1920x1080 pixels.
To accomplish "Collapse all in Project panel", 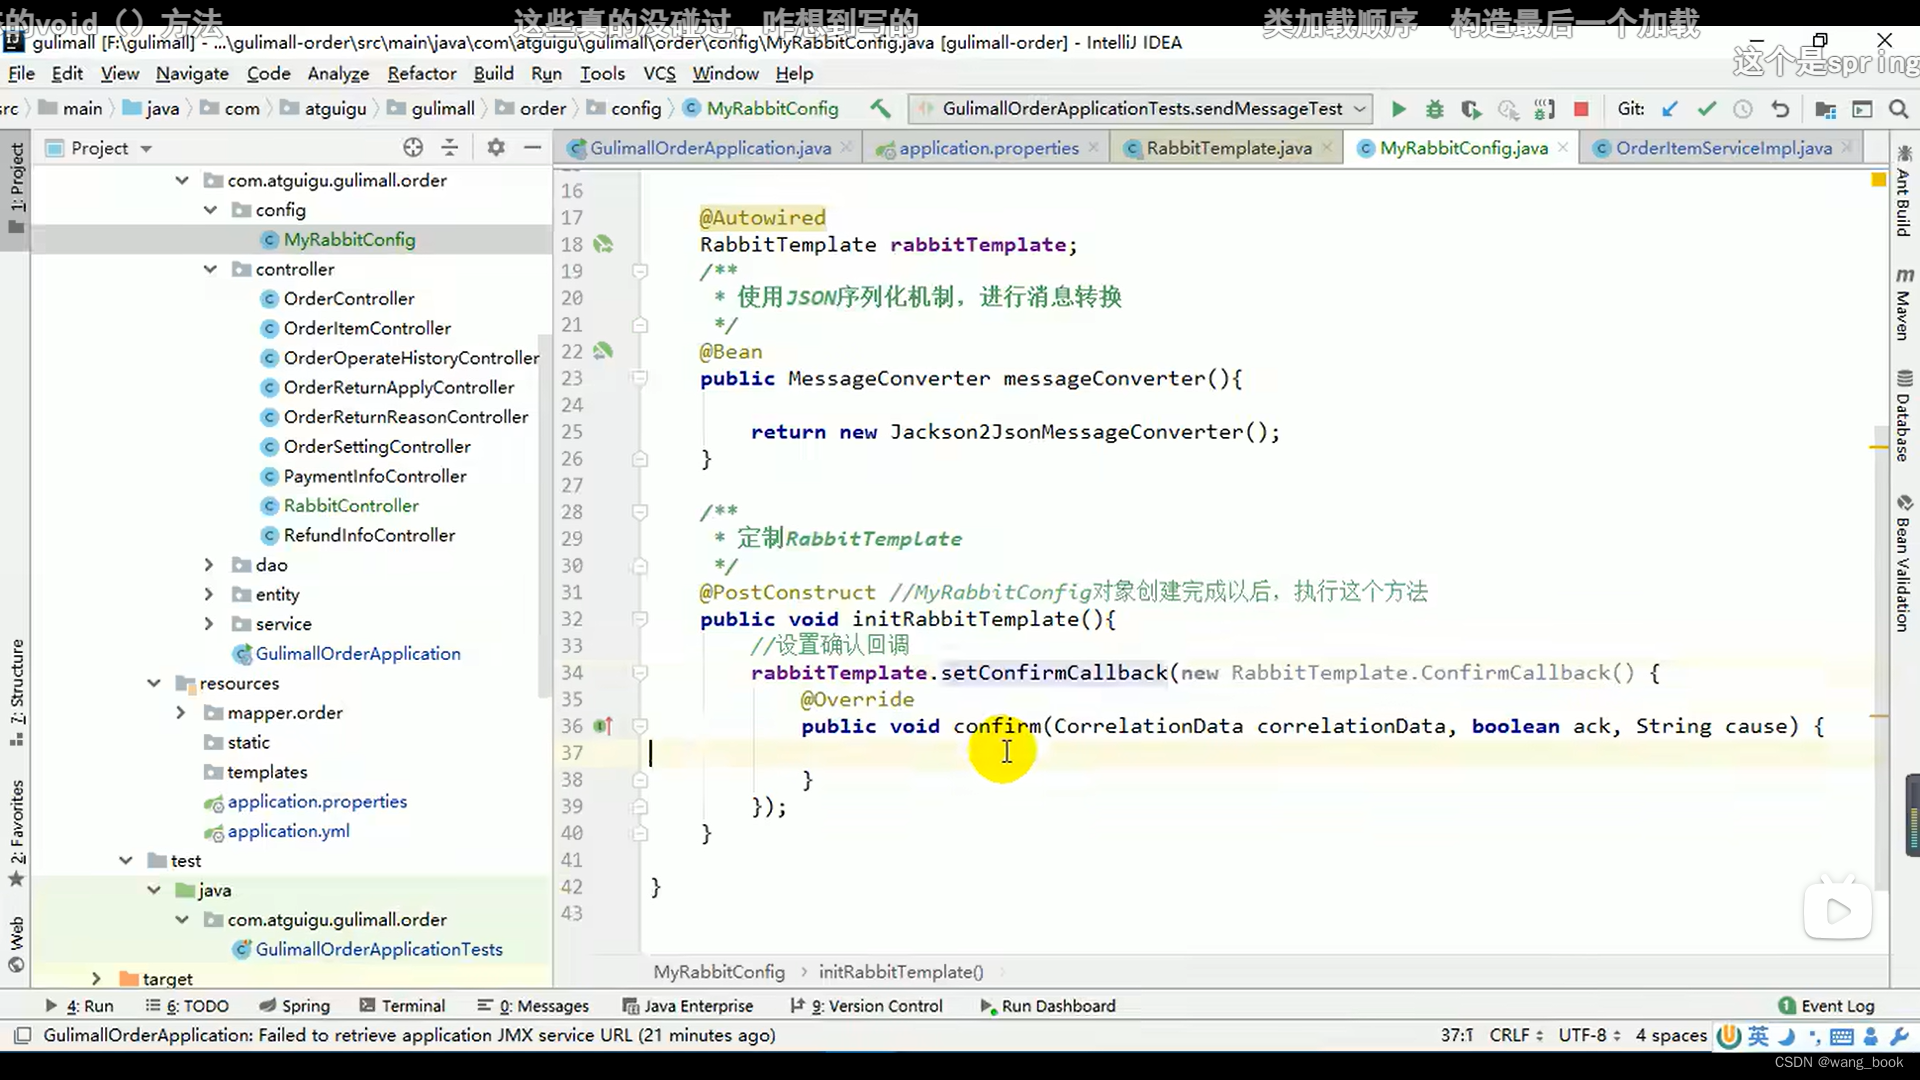I will coord(450,147).
